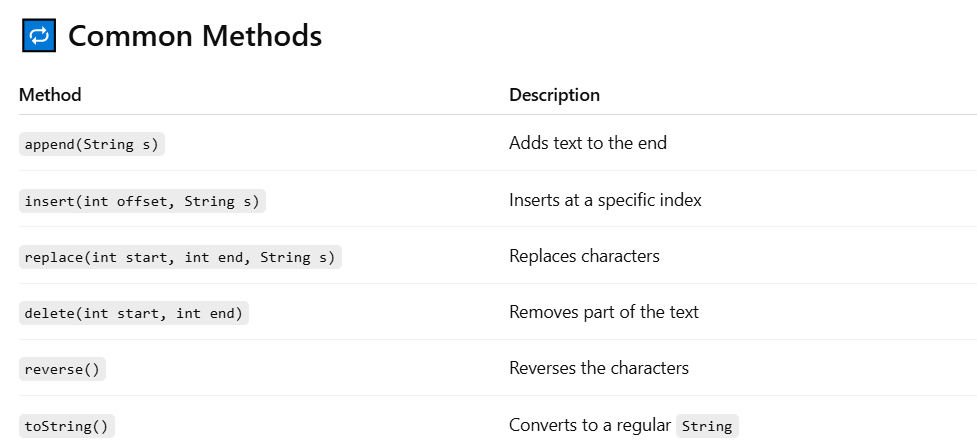Screen dimensions: 977x443
Task: Click 'Reverses the characters' description
Action: (599, 368)
